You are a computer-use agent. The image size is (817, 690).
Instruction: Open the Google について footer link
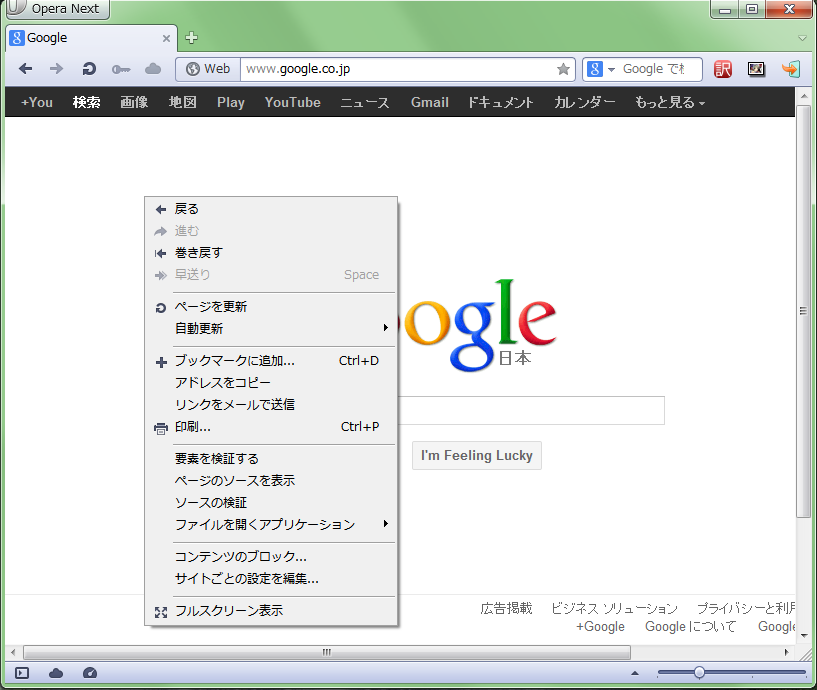690,626
